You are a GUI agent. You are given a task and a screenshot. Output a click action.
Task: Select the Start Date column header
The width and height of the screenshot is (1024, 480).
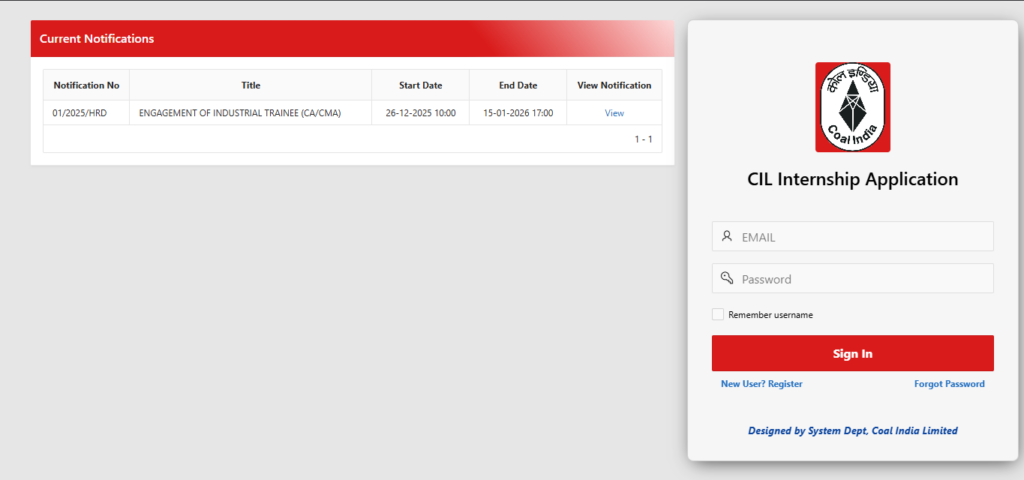click(x=420, y=85)
